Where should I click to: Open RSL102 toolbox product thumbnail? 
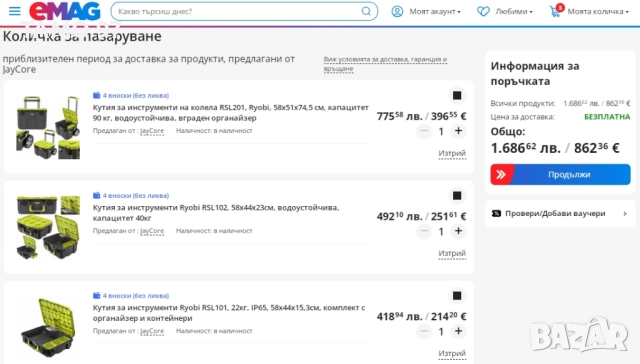coord(48,227)
